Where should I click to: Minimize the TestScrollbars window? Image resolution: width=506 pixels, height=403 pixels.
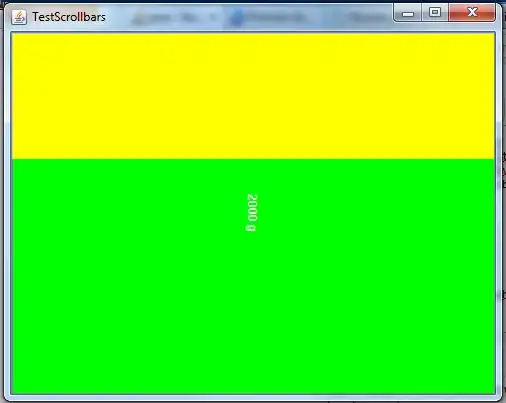(408, 13)
